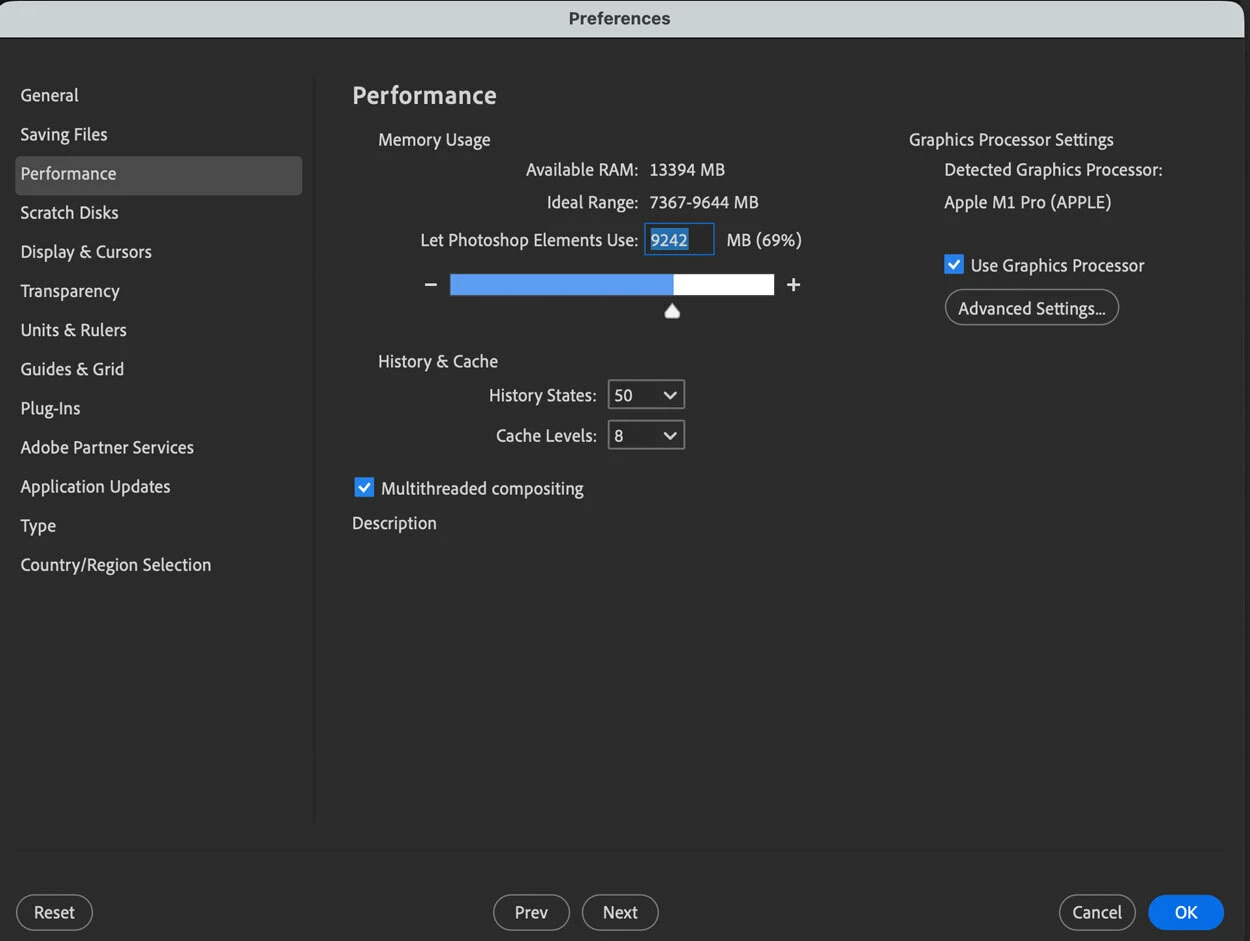
Task: Open Guides & Grid preferences
Action: click(x=72, y=369)
